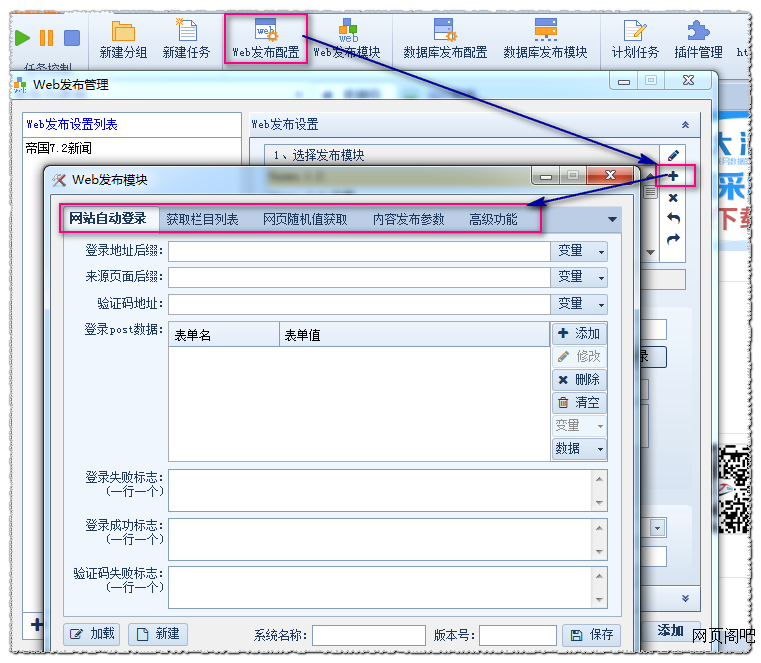
Task: Click the plus add module icon
Action: (673, 176)
